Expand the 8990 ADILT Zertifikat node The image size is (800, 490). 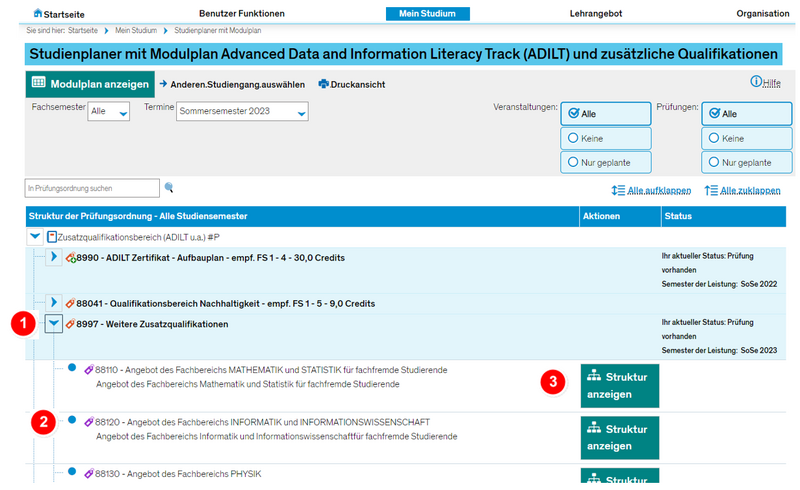tap(54, 257)
